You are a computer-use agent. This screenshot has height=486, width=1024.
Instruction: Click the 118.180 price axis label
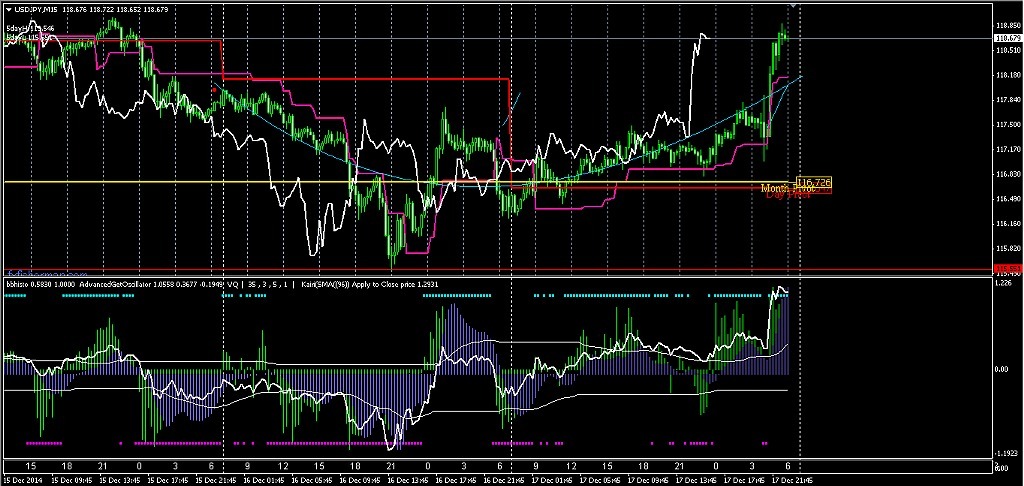coord(1007,76)
